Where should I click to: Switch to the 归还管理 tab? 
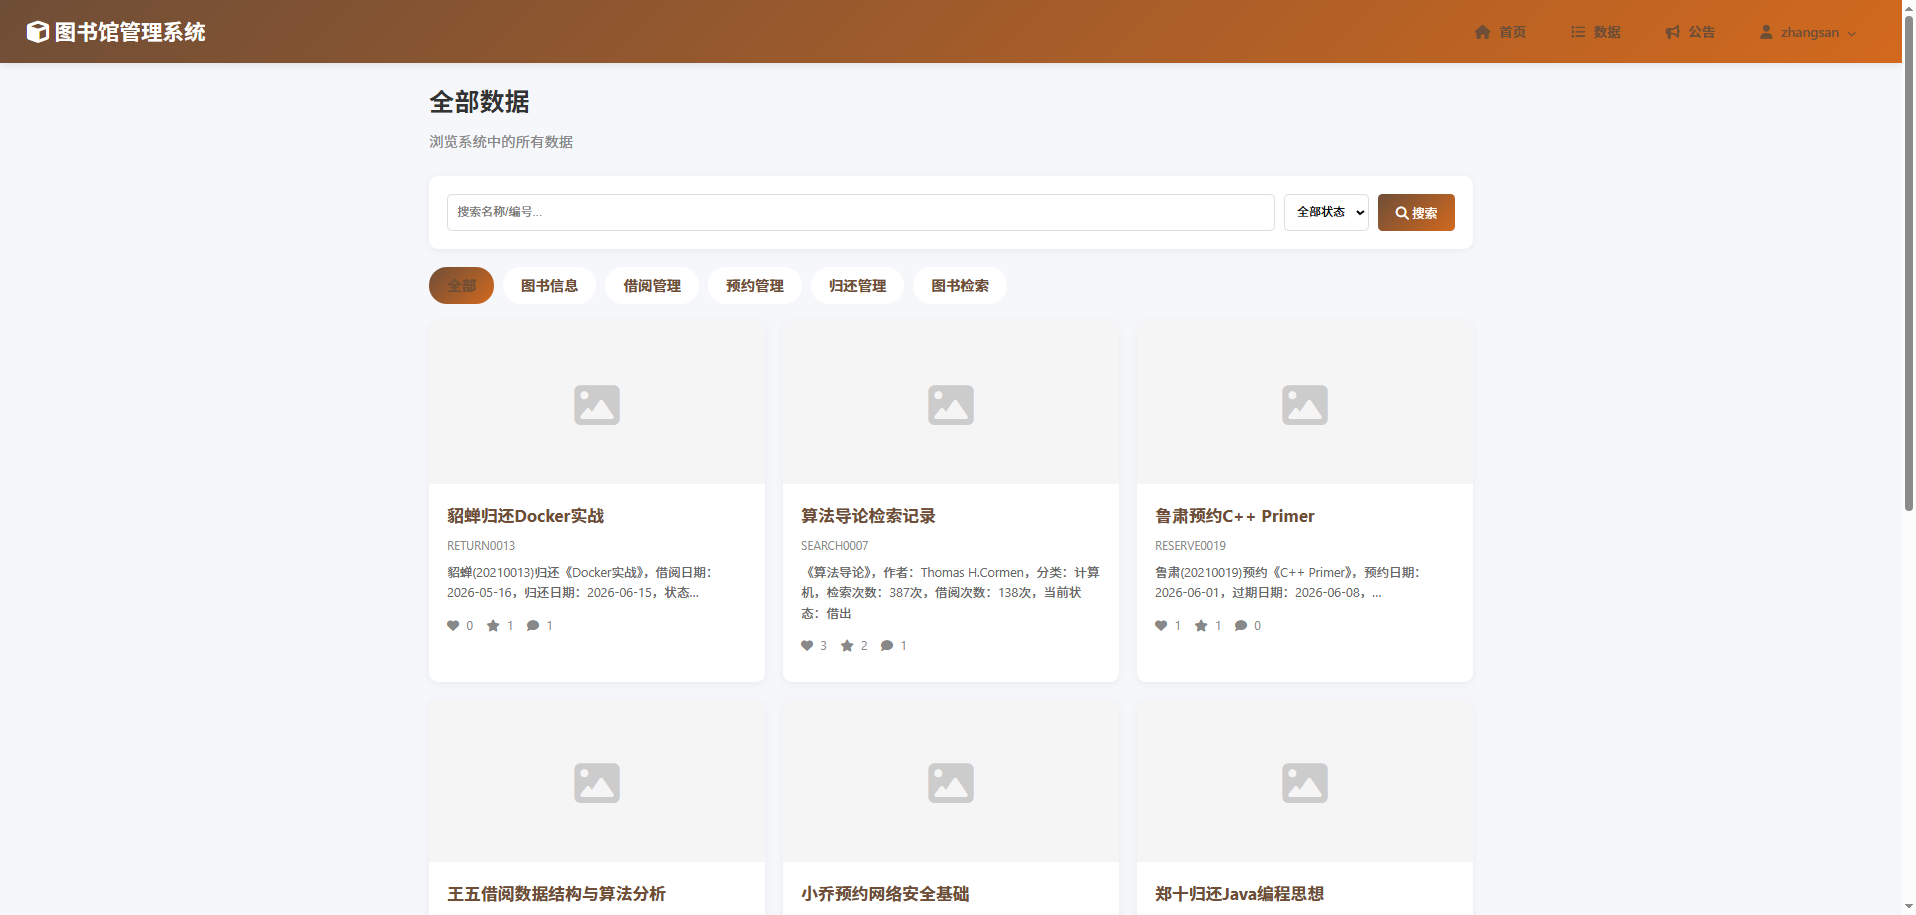point(857,286)
